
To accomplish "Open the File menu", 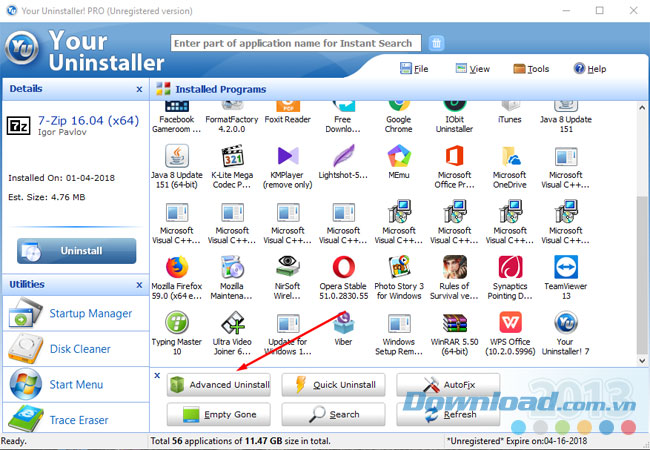I will 414,69.
